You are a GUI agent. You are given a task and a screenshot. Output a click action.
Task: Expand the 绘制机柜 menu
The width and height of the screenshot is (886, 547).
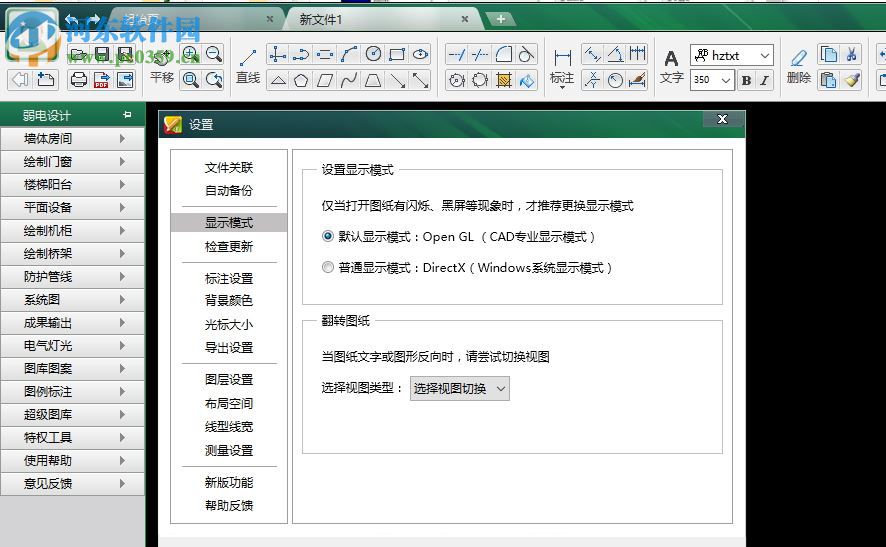point(72,231)
